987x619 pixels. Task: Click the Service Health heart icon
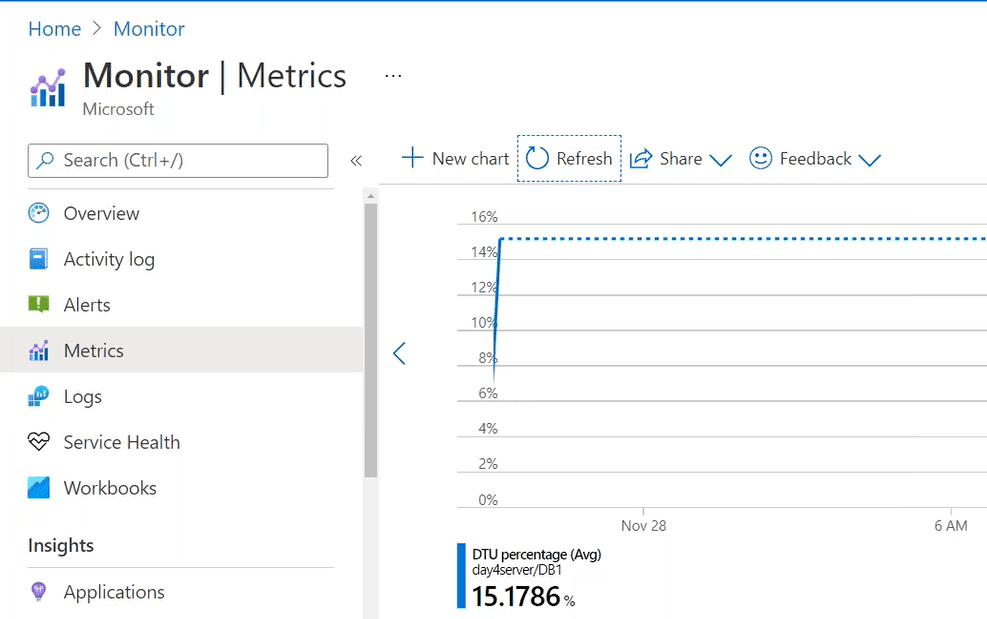39,442
